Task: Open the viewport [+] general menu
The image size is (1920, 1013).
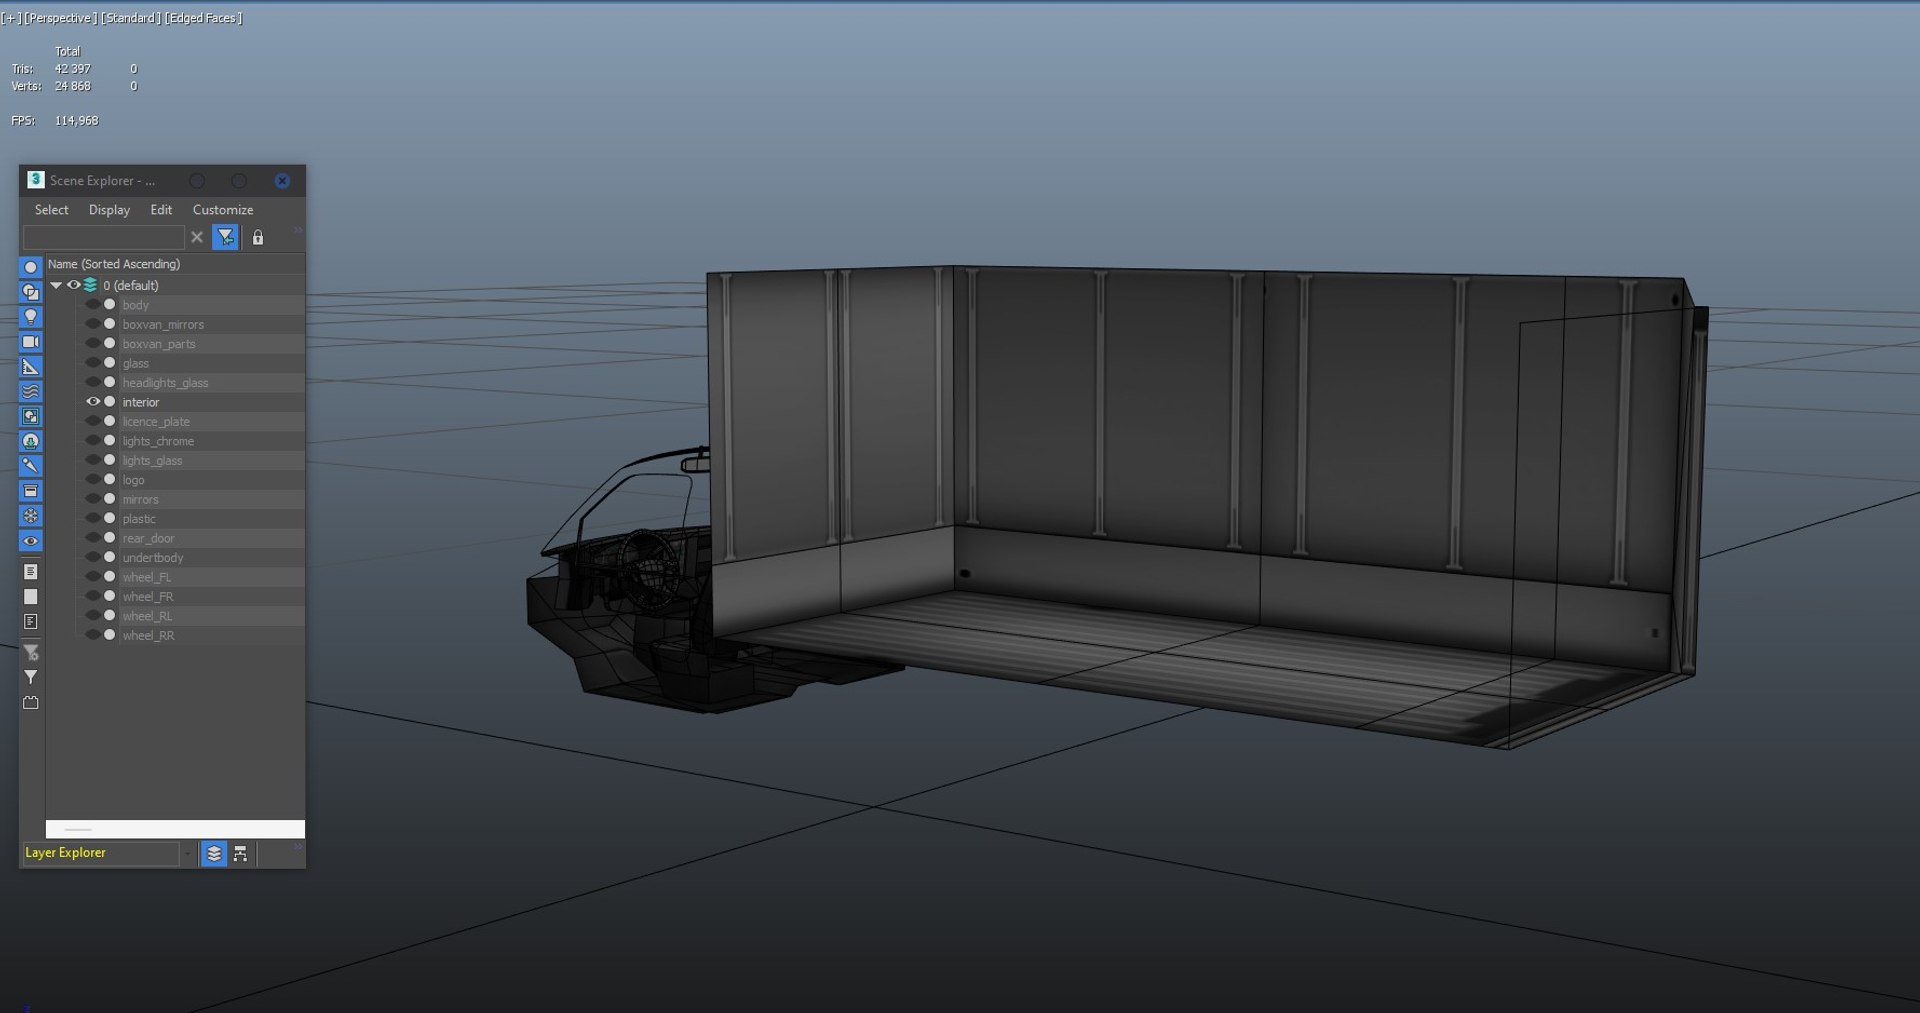Action: click(10, 18)
